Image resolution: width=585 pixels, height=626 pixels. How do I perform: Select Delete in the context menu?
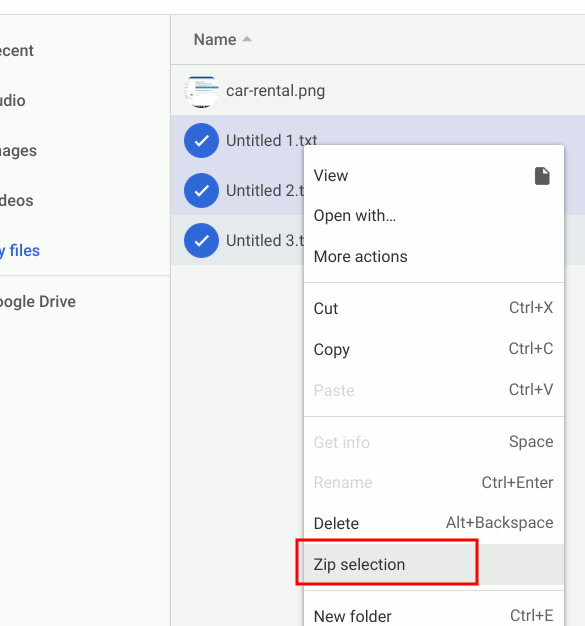click(x=434, y=523)
